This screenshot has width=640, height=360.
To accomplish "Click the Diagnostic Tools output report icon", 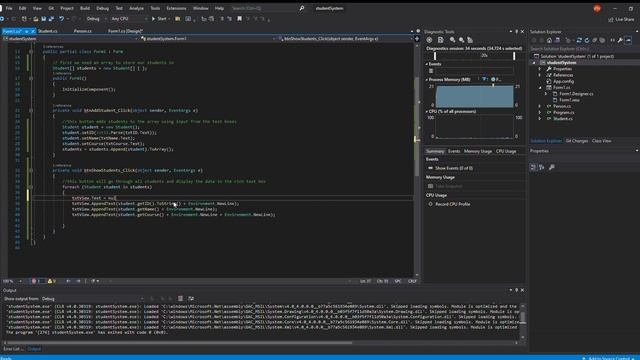I will point(440,40).
